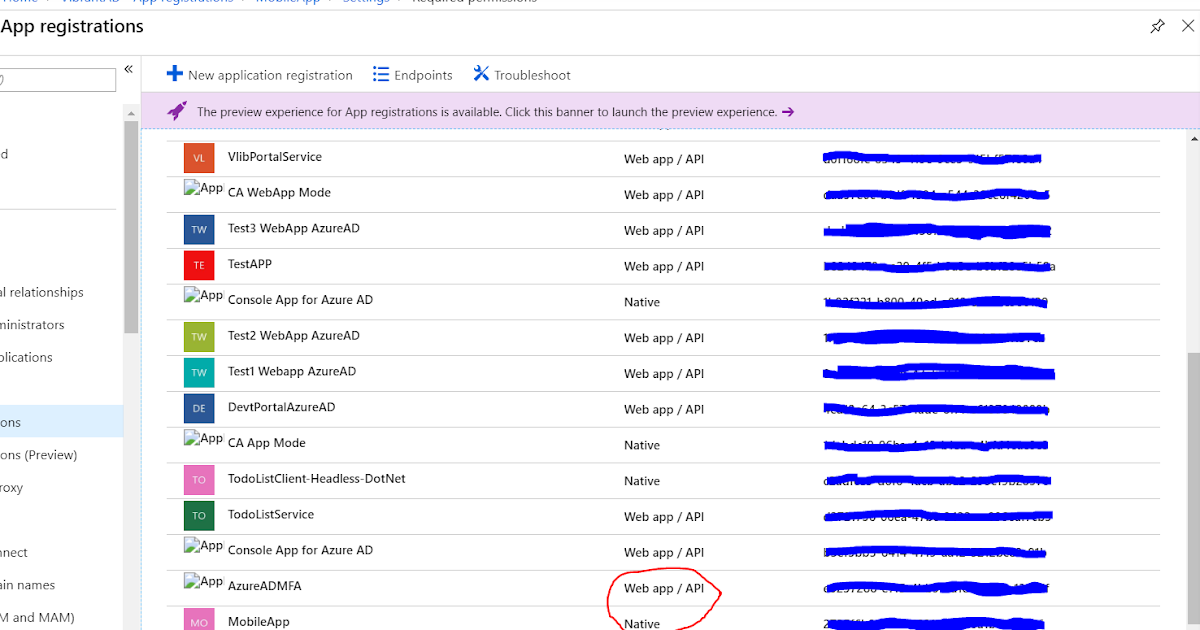Click the VL tile icon for VlibPortalService

point(199,157)
